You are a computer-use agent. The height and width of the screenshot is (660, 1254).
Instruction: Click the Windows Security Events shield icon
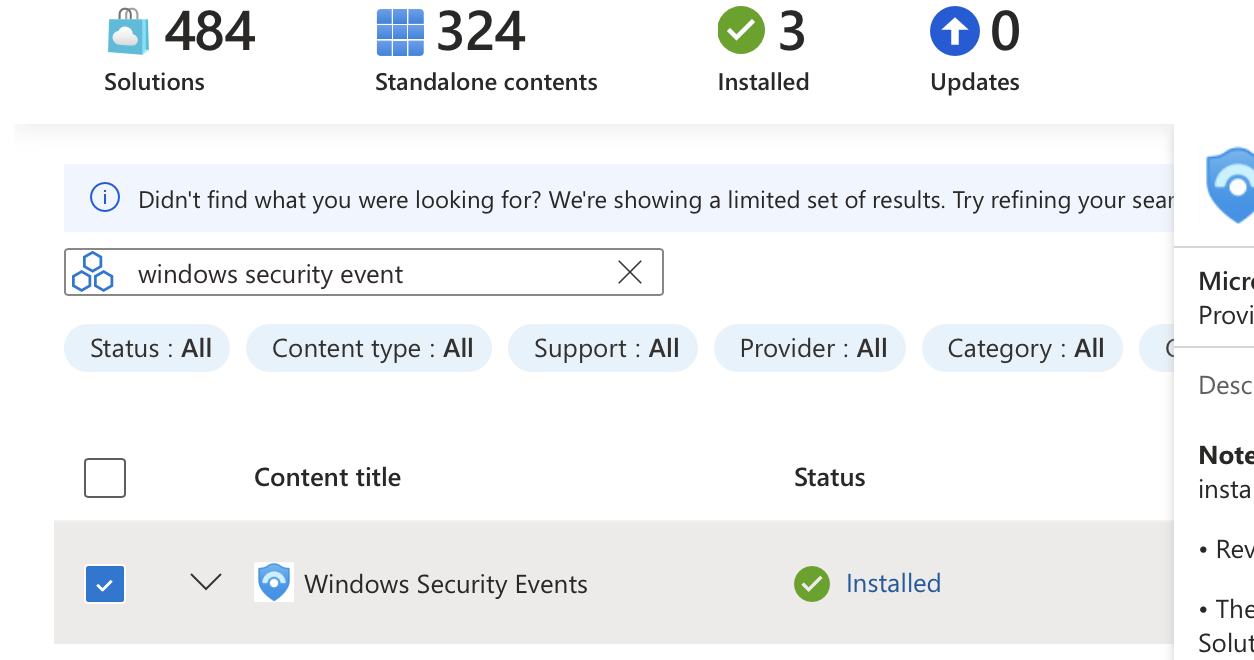[x=272, y=582]
